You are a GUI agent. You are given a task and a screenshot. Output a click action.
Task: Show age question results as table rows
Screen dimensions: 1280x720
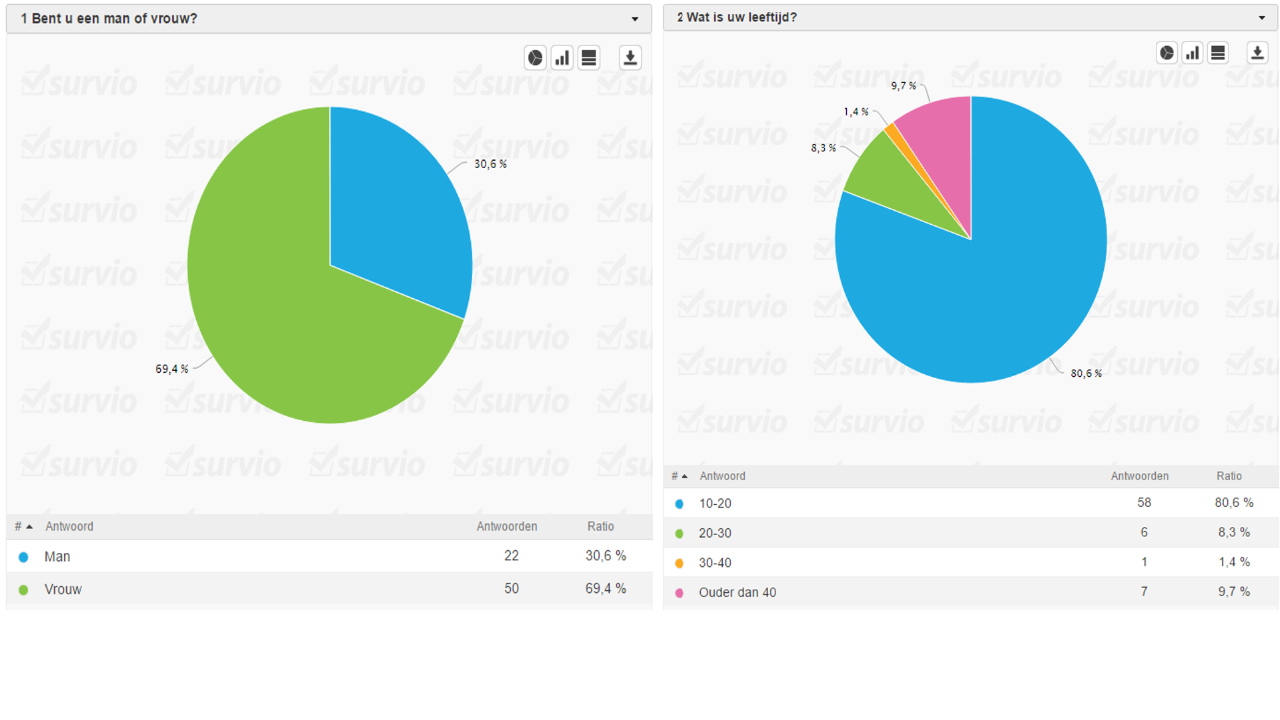click(x=1218, y=53)
